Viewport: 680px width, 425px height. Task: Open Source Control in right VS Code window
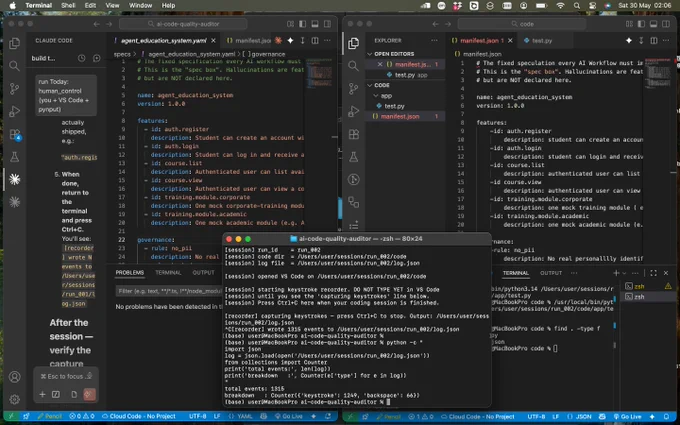353,88
